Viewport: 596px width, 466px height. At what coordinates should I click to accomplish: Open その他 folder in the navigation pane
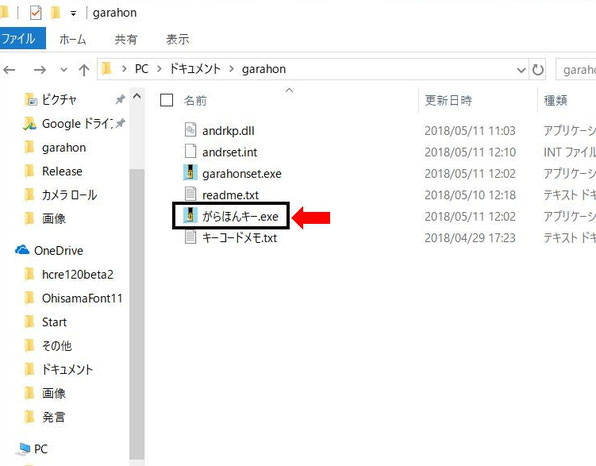click(x=57, y=346)
